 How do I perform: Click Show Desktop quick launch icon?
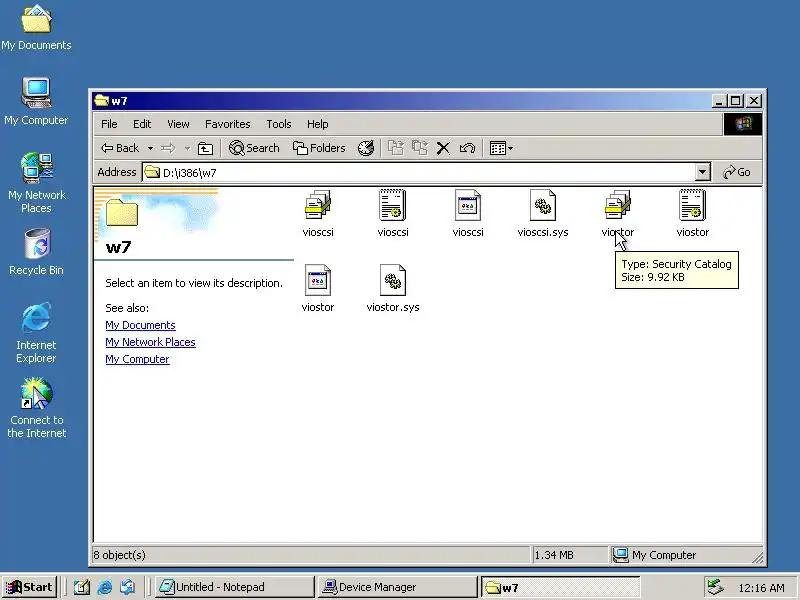(82, 587)
